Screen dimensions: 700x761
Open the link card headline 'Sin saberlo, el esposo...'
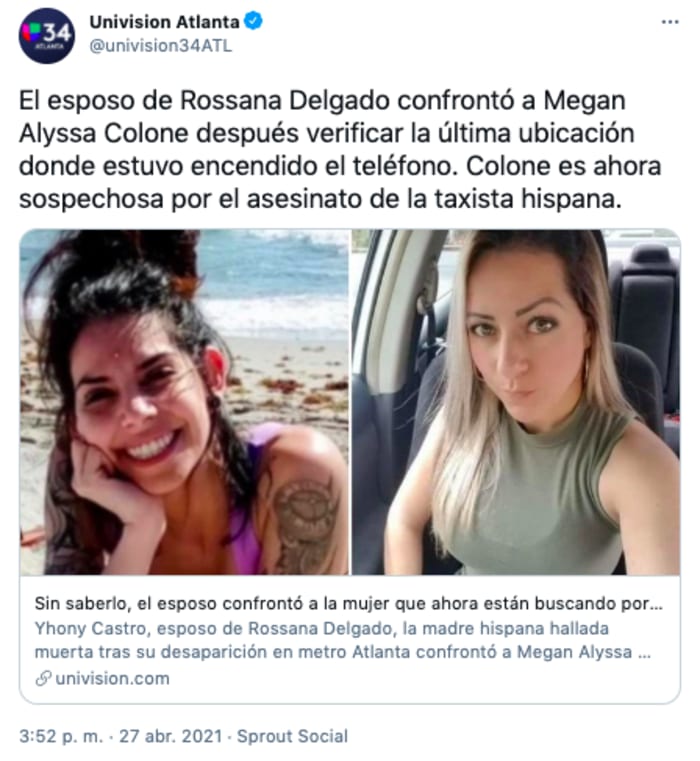coord(349,603)
